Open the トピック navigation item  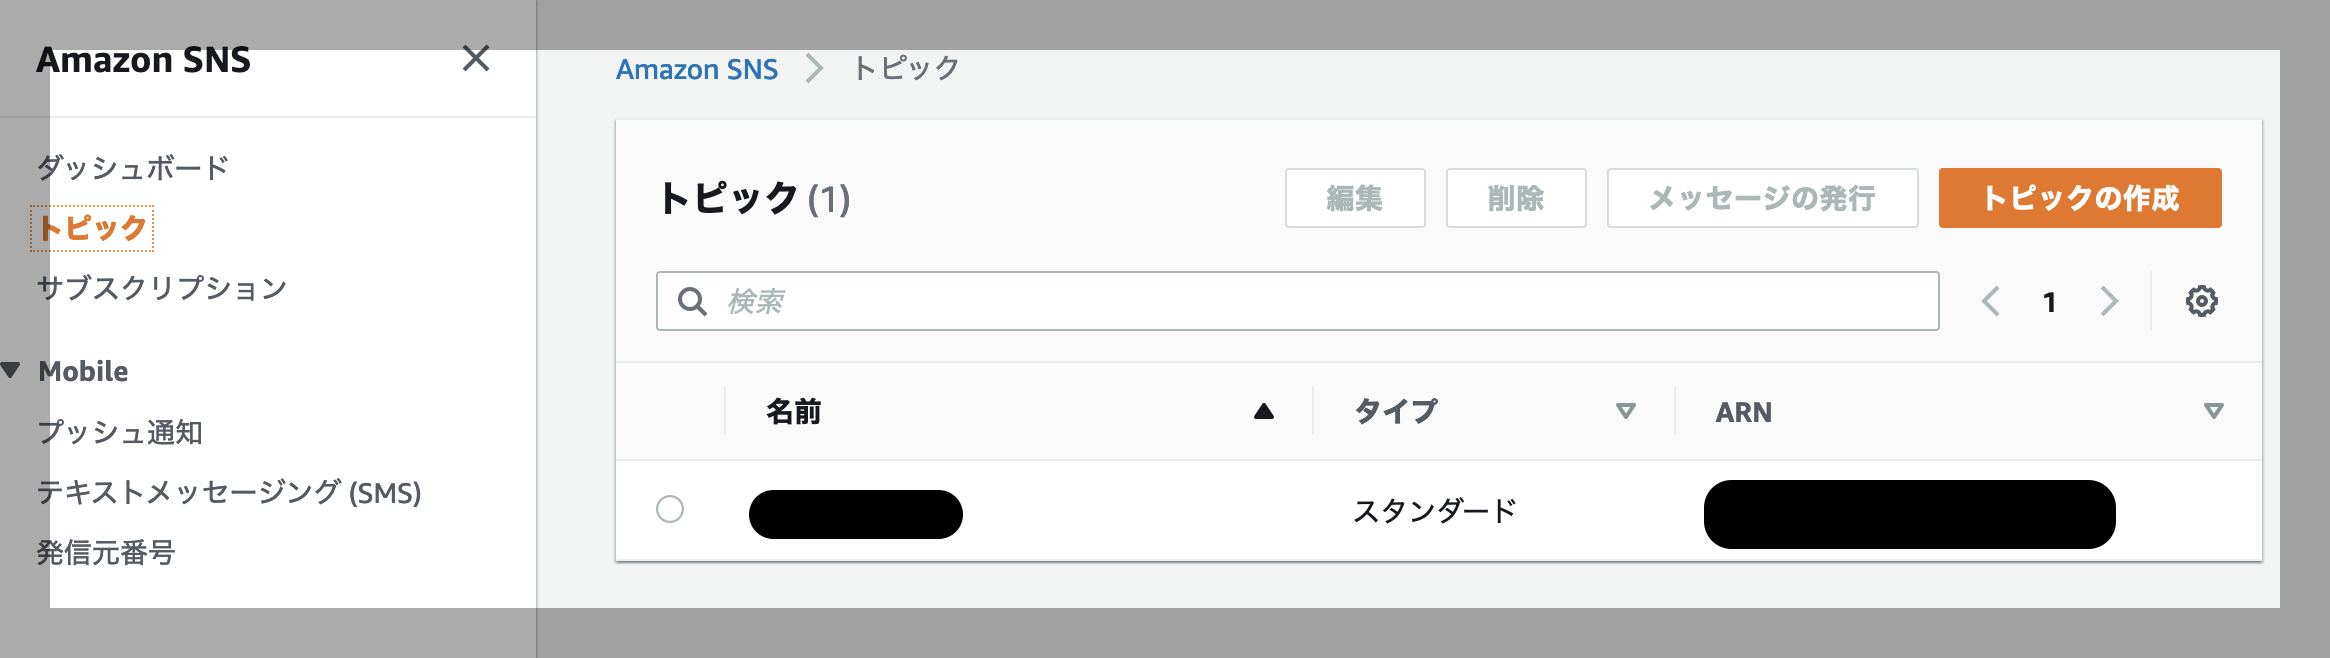click(89, 227)
